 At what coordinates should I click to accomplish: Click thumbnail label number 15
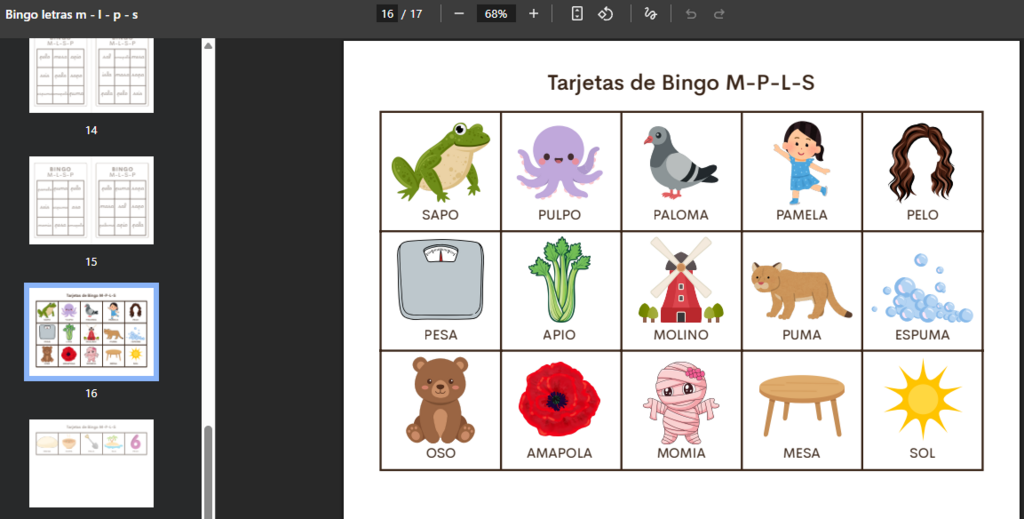(x=91, y=262)
